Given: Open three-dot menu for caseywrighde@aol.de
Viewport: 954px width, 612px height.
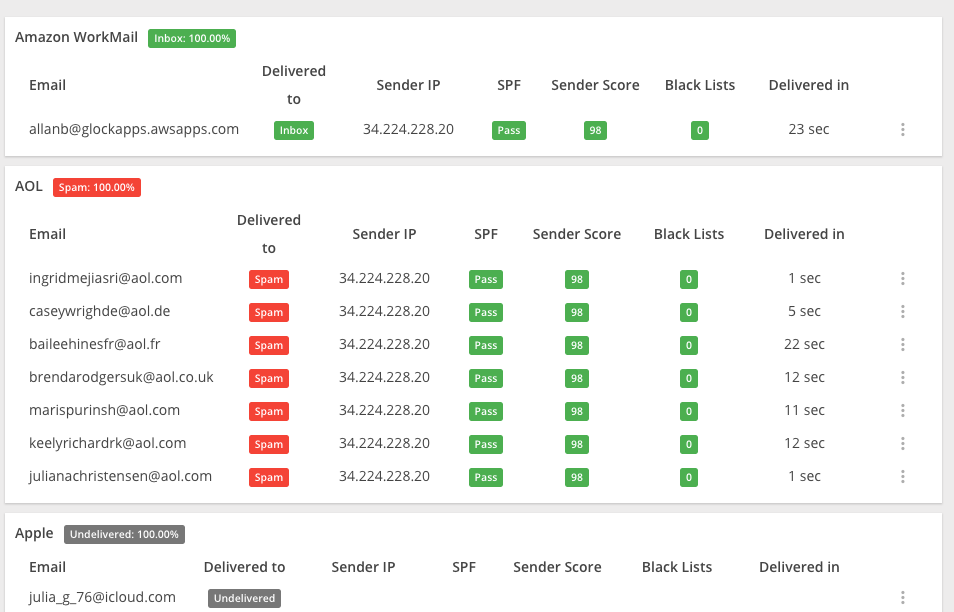Looking at the screenshot, I should (x=902, y=312).
